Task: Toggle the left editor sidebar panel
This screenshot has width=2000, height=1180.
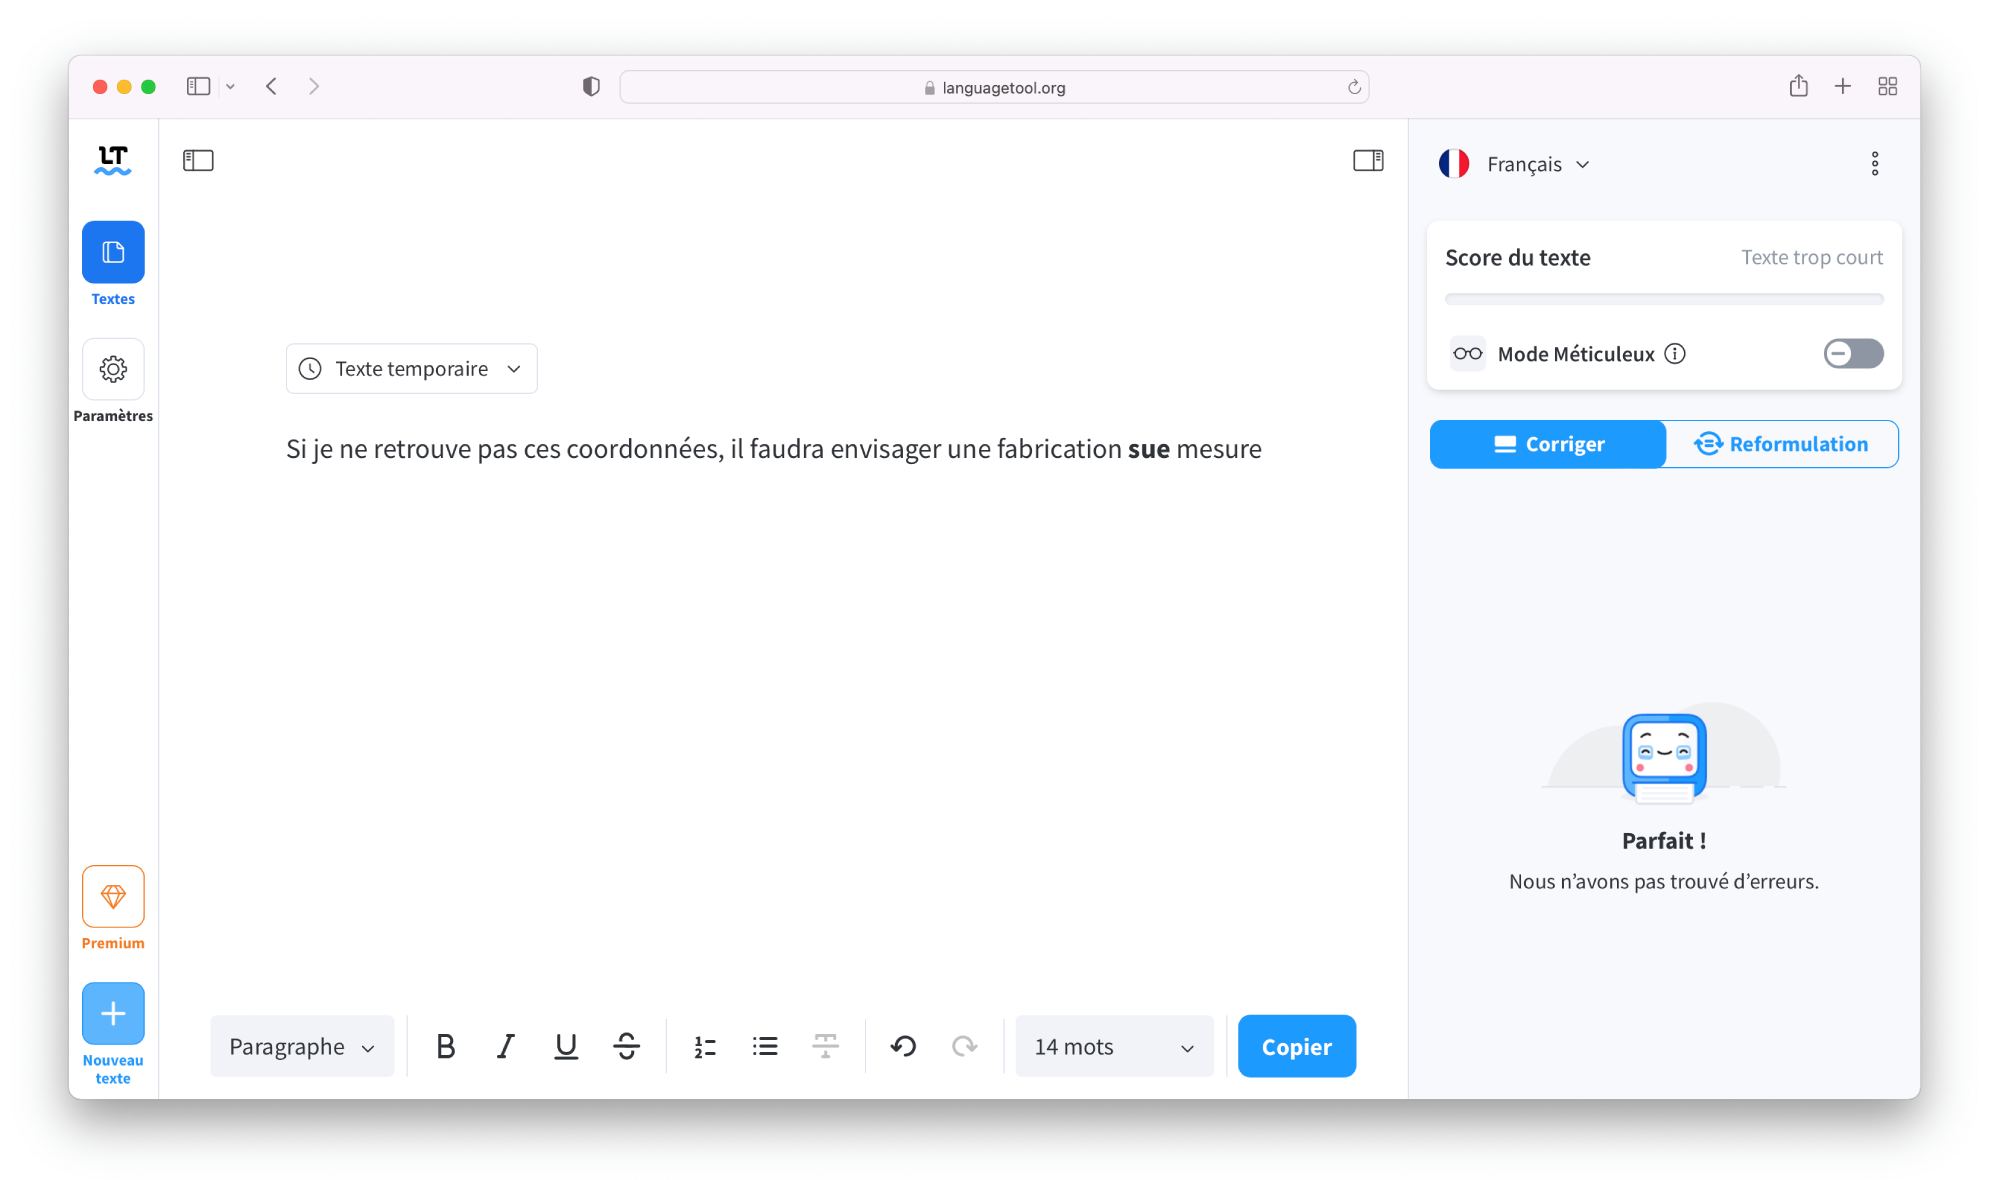Action: tap(198, 160)
